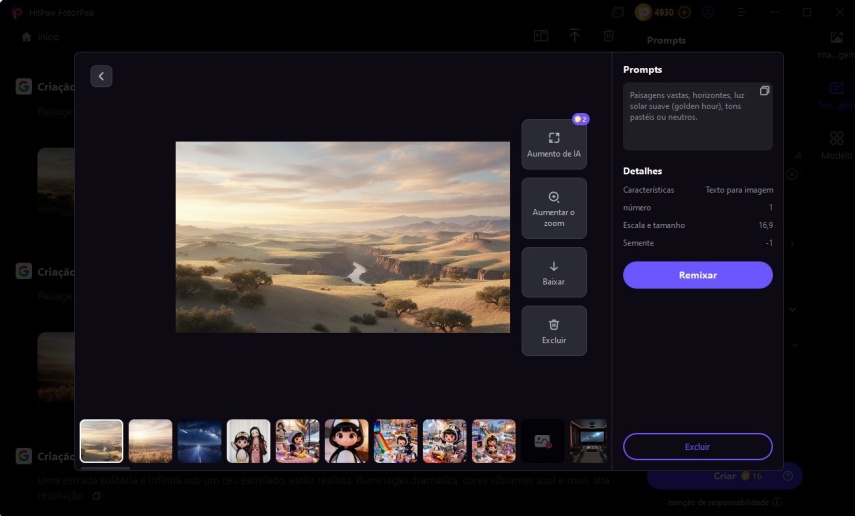Click the back arrow in the preview
This screenshot has height=516, width=855.
[101, 76]
